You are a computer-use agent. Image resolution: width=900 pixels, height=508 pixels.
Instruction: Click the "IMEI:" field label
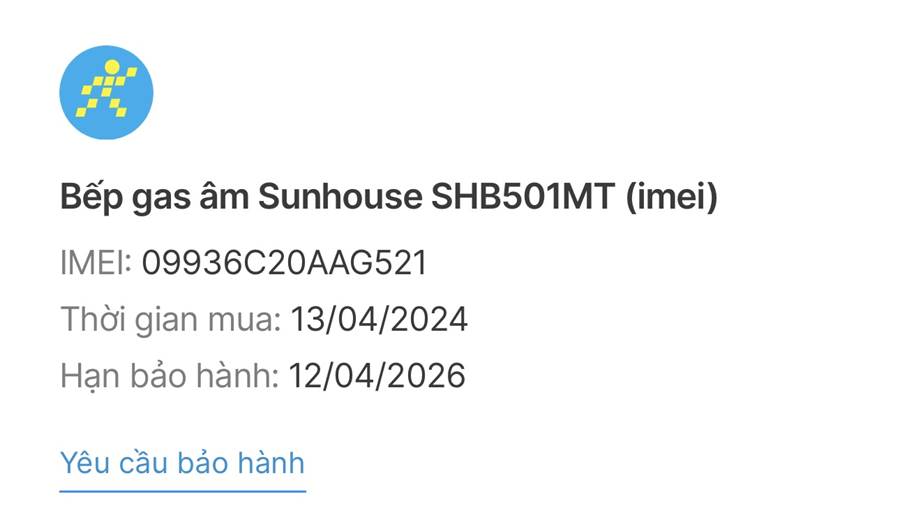(x=96, y=263)
